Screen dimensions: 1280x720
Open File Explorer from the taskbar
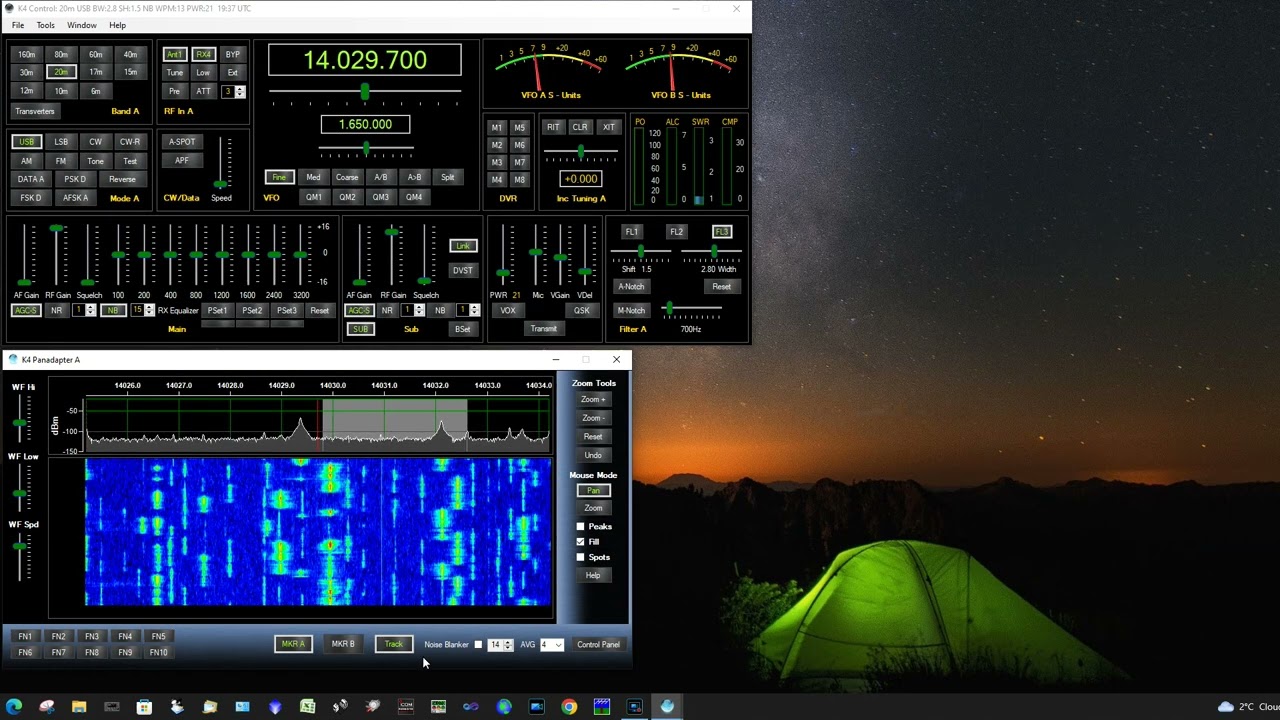[x=79, y=707]
